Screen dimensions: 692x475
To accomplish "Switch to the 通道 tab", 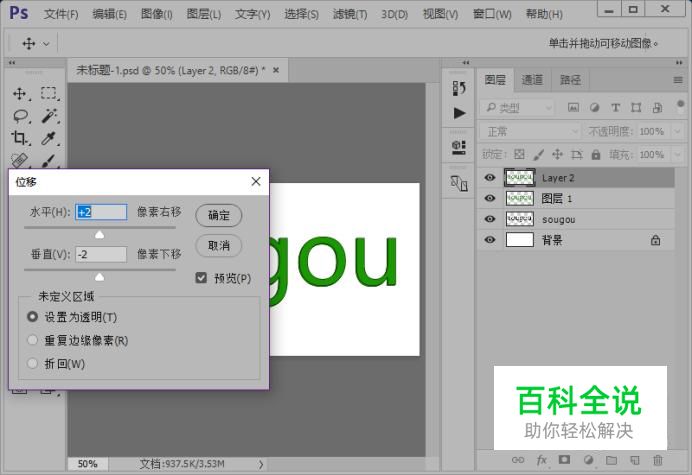I will 532,80.
